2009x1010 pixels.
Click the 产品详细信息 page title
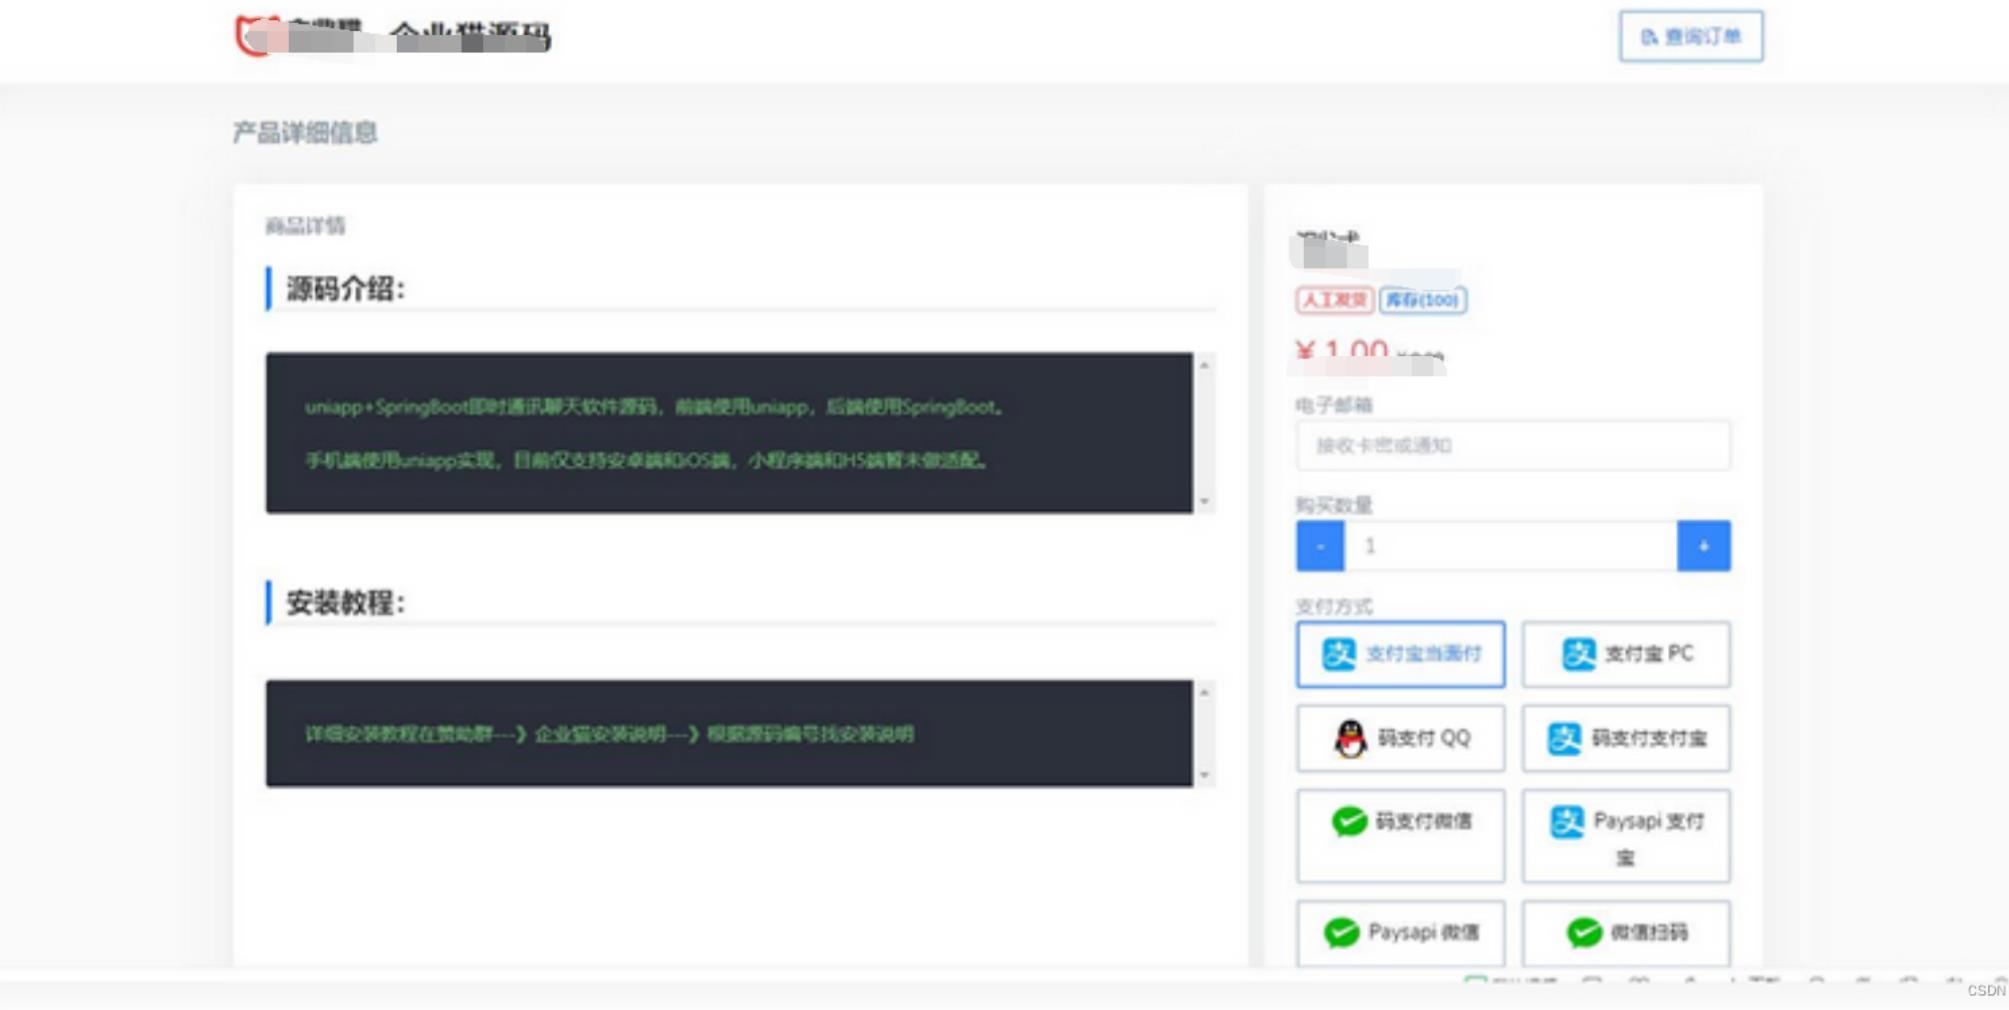point(305,132)
